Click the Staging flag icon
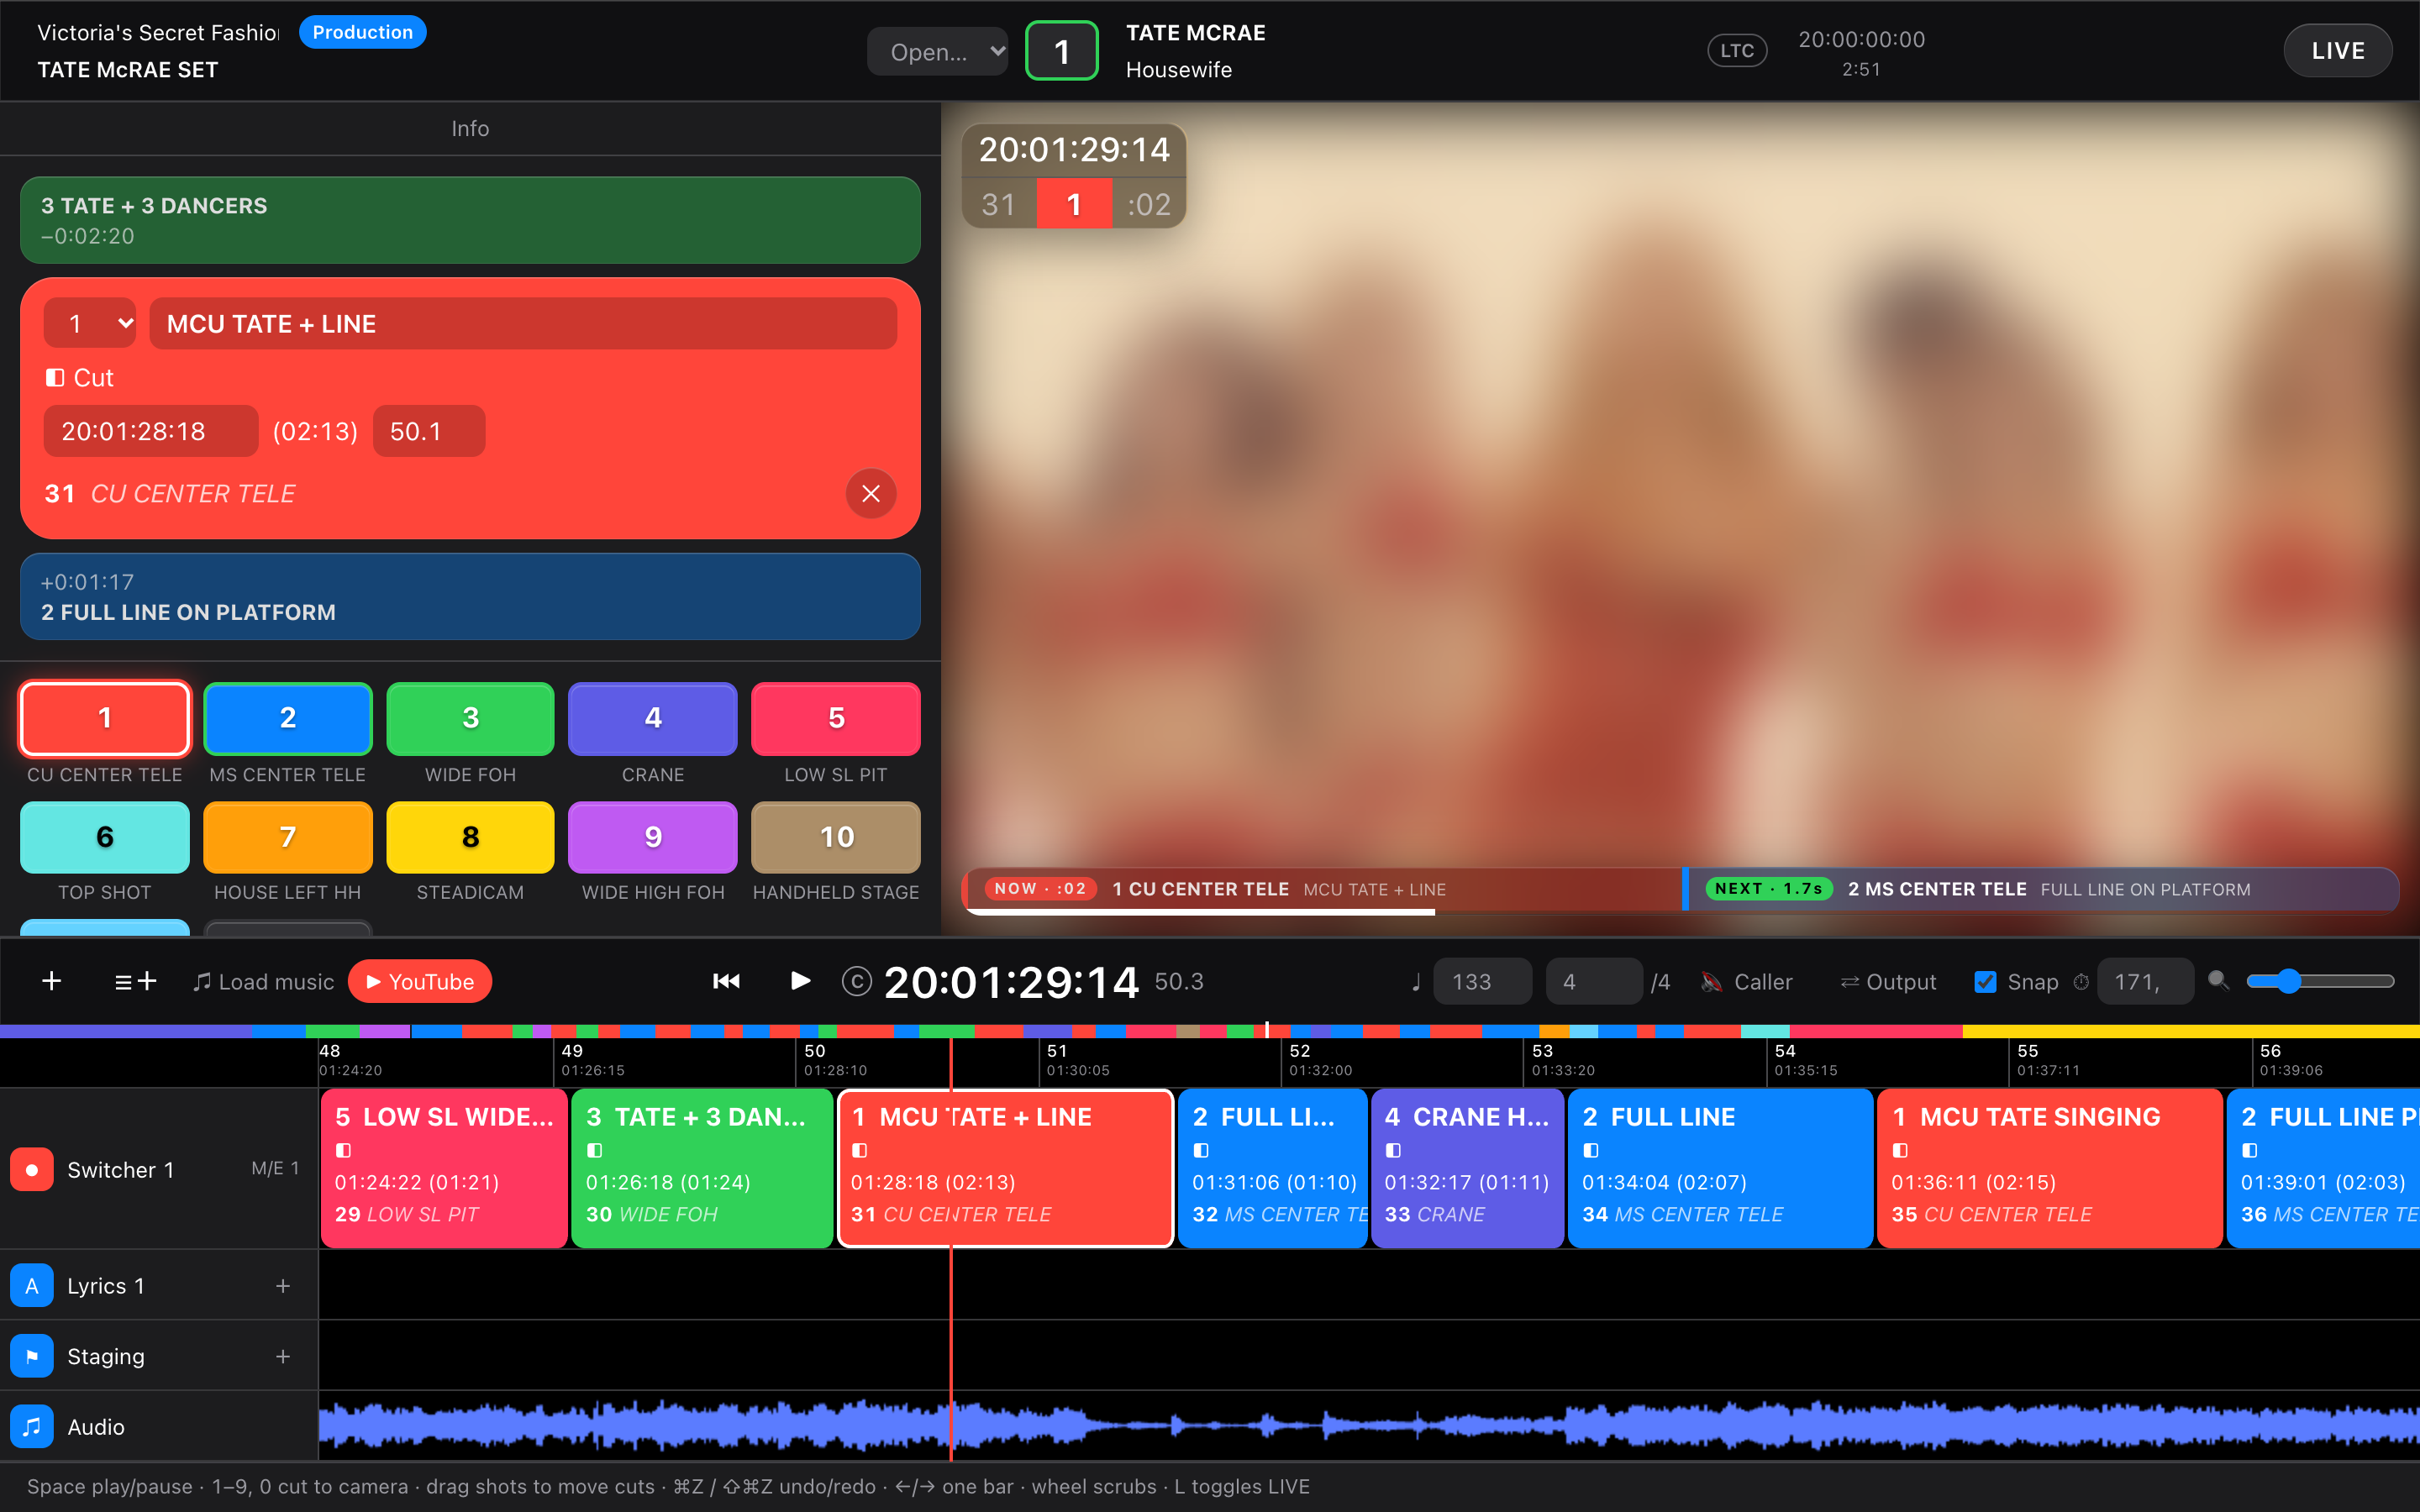The image size is (2420, 1512). point(32,1356)
